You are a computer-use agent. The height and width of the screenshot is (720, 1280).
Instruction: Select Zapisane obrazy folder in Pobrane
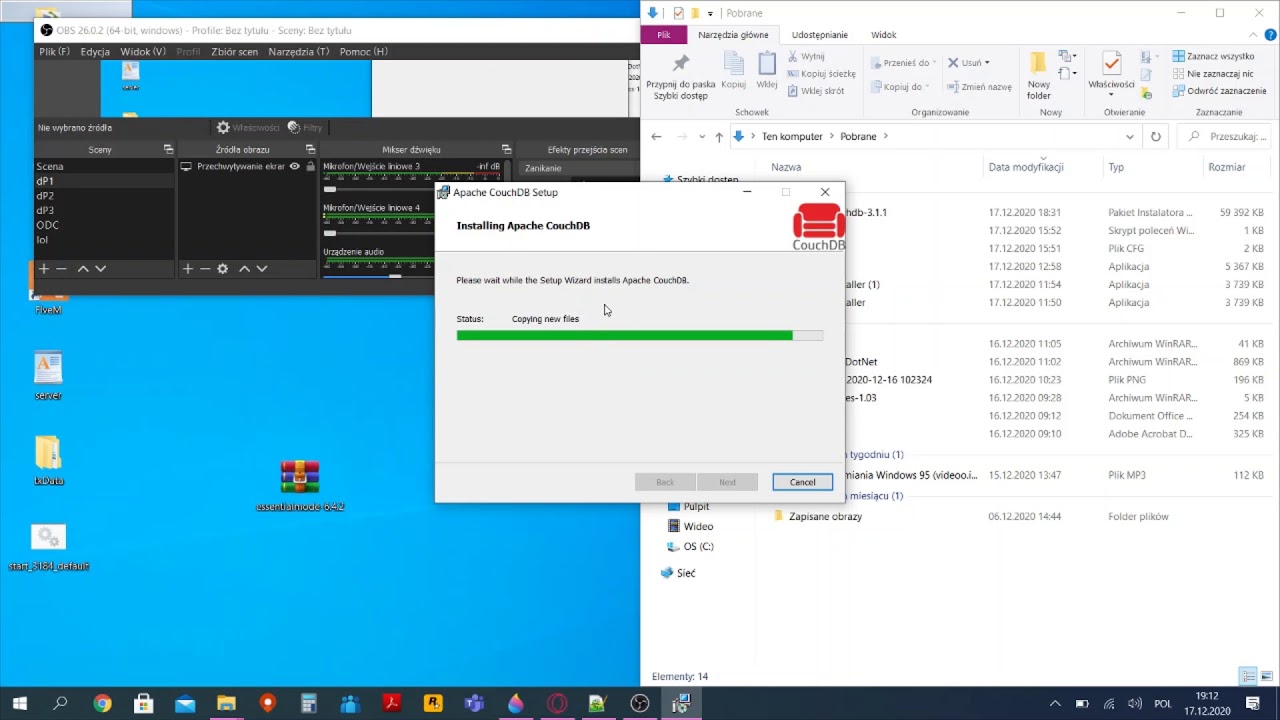click(825, 517)
